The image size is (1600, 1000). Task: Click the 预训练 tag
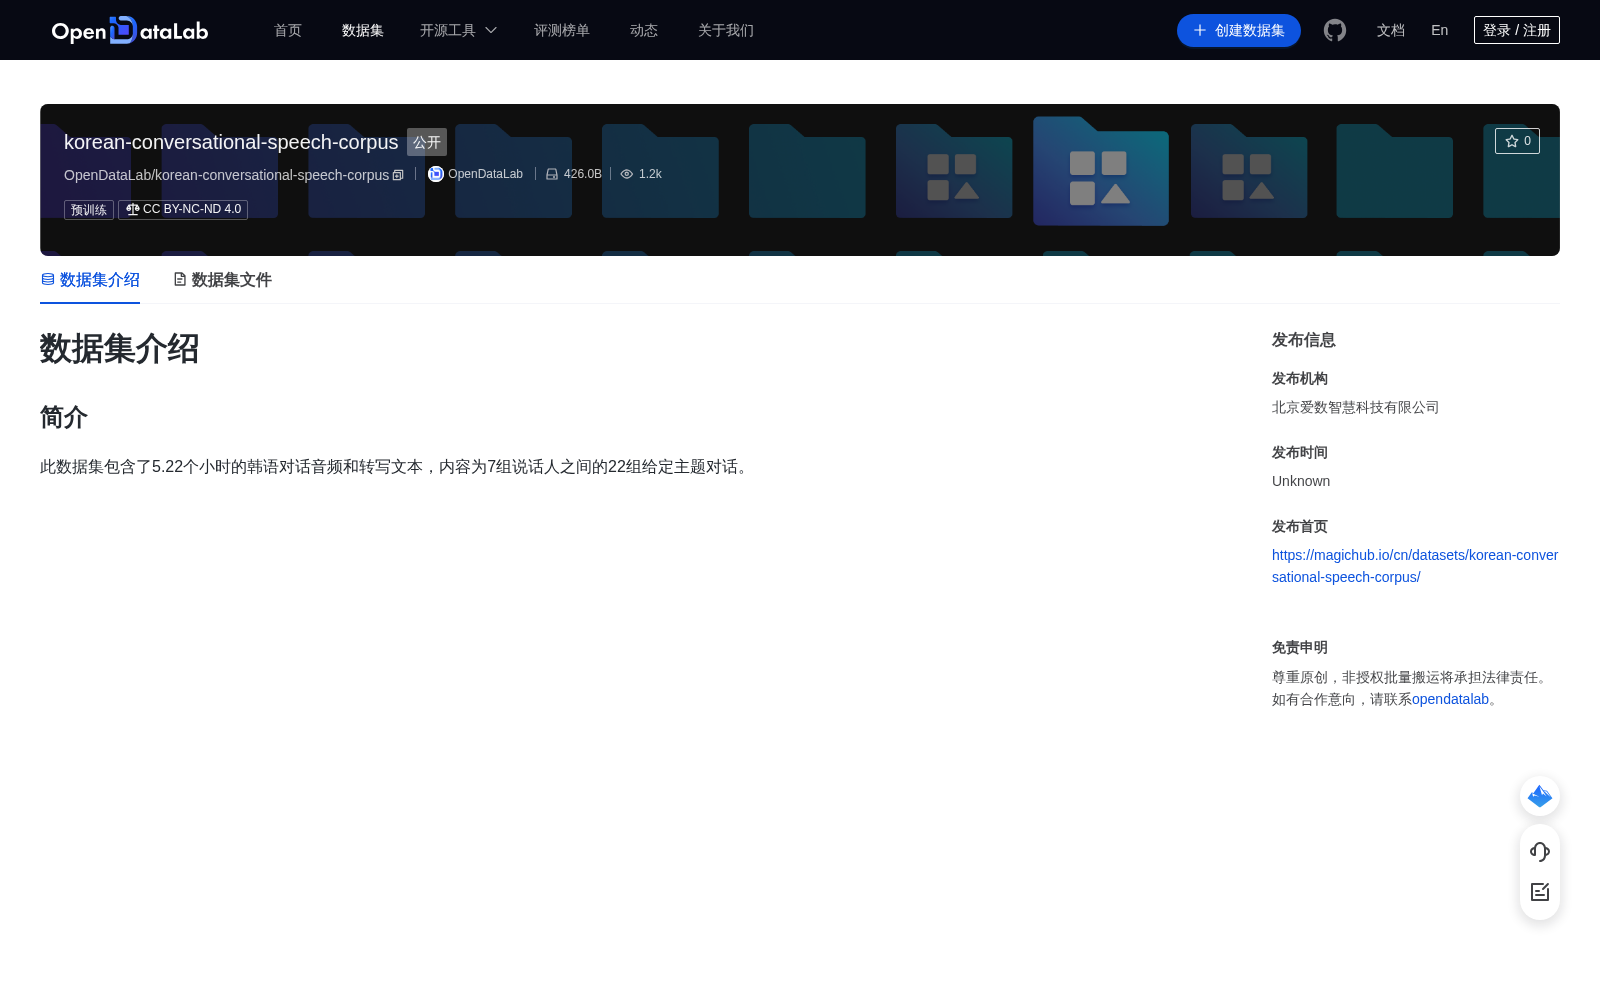point(89,210)
